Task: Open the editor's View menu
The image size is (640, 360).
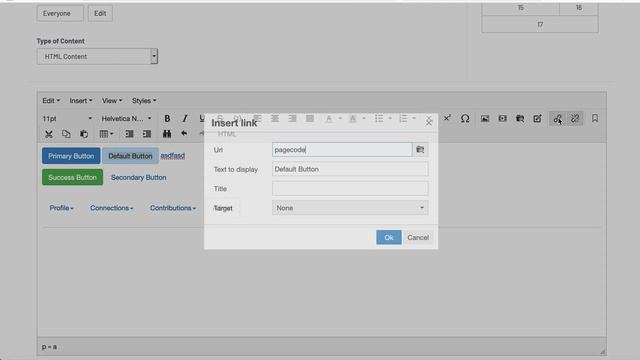Action: tap(112, 100)
